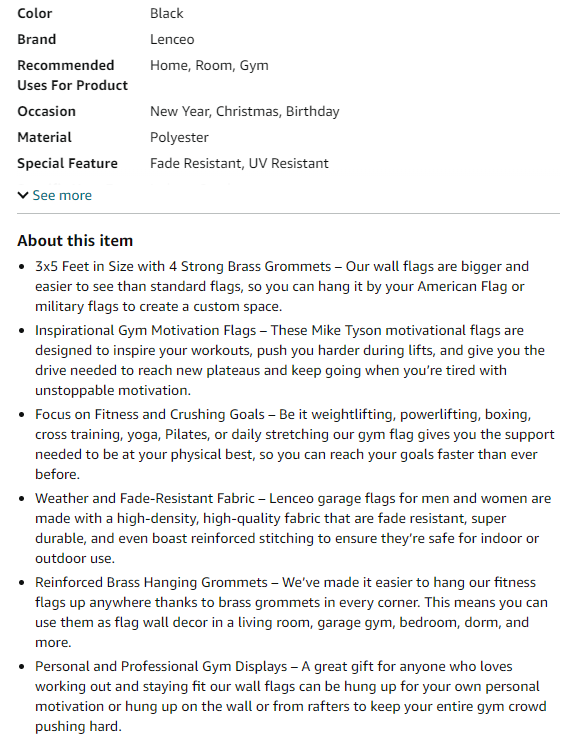The width and height of the screenshot is (569, 754).
Task: Click Reinforced Brass Hanging Grommets bullet
Action: pos(291,612)
